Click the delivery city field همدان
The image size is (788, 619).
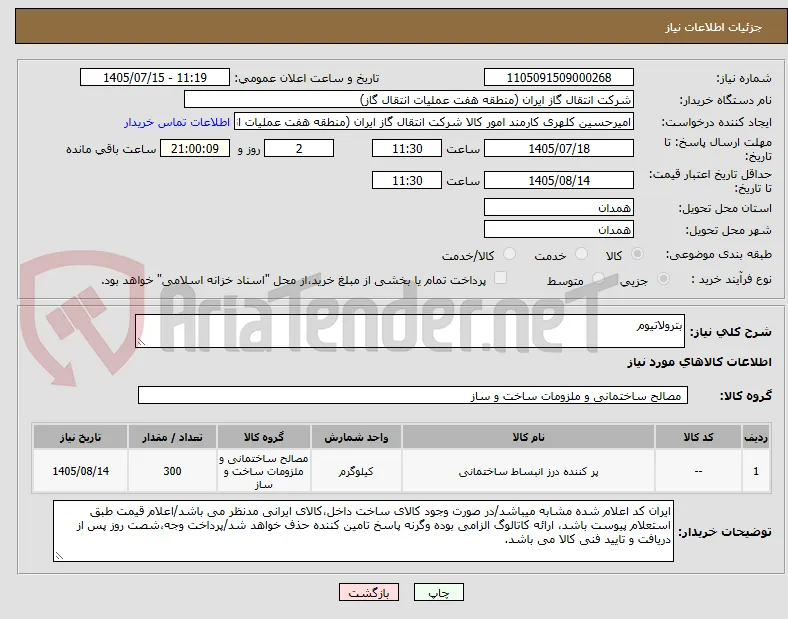[x=559, y=229]
